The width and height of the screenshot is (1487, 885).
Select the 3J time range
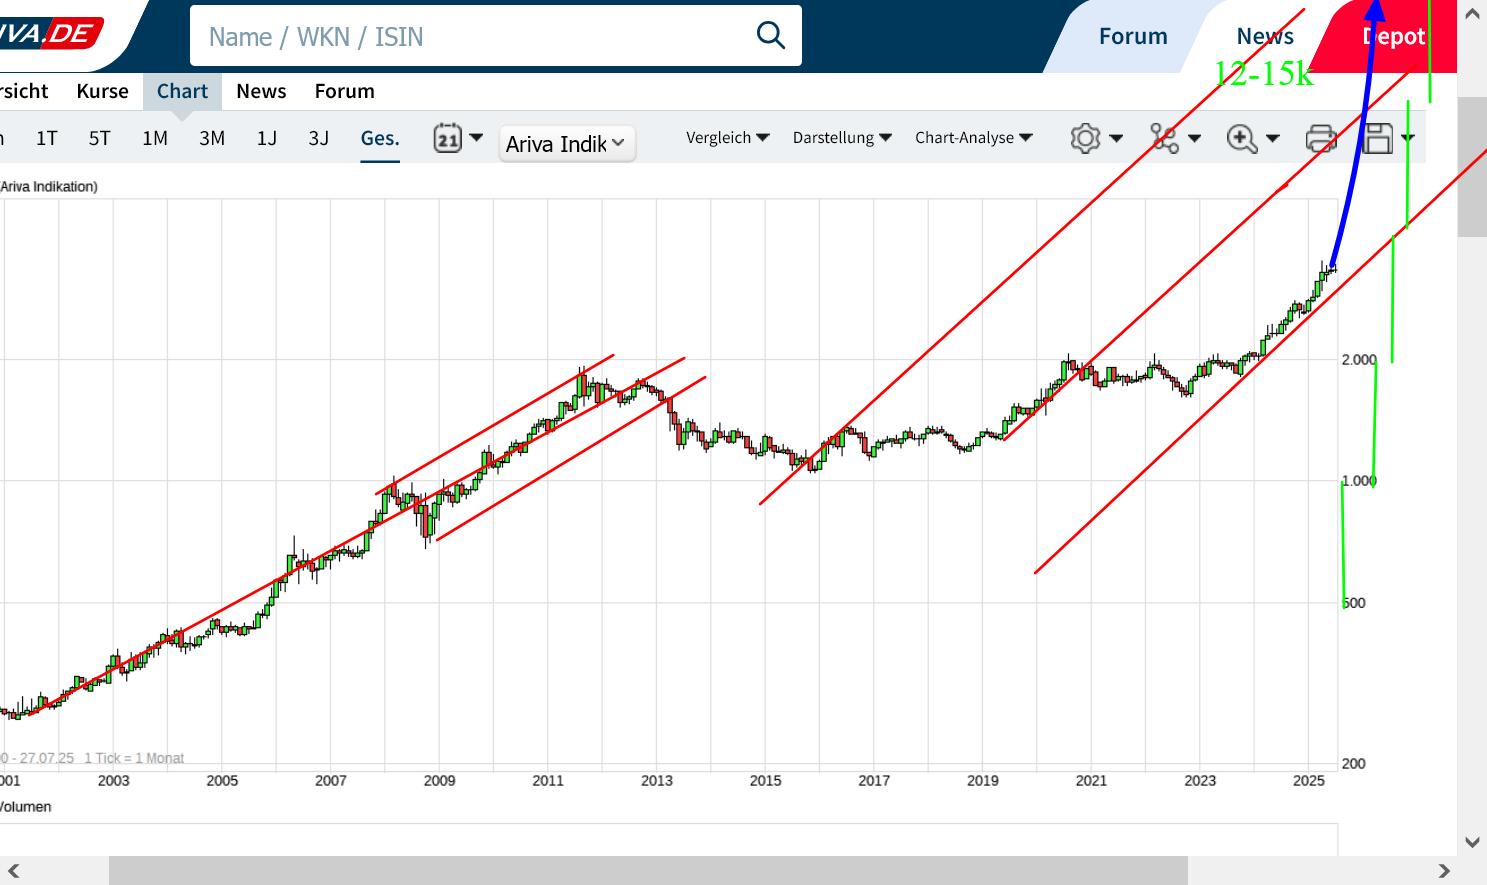319,138
